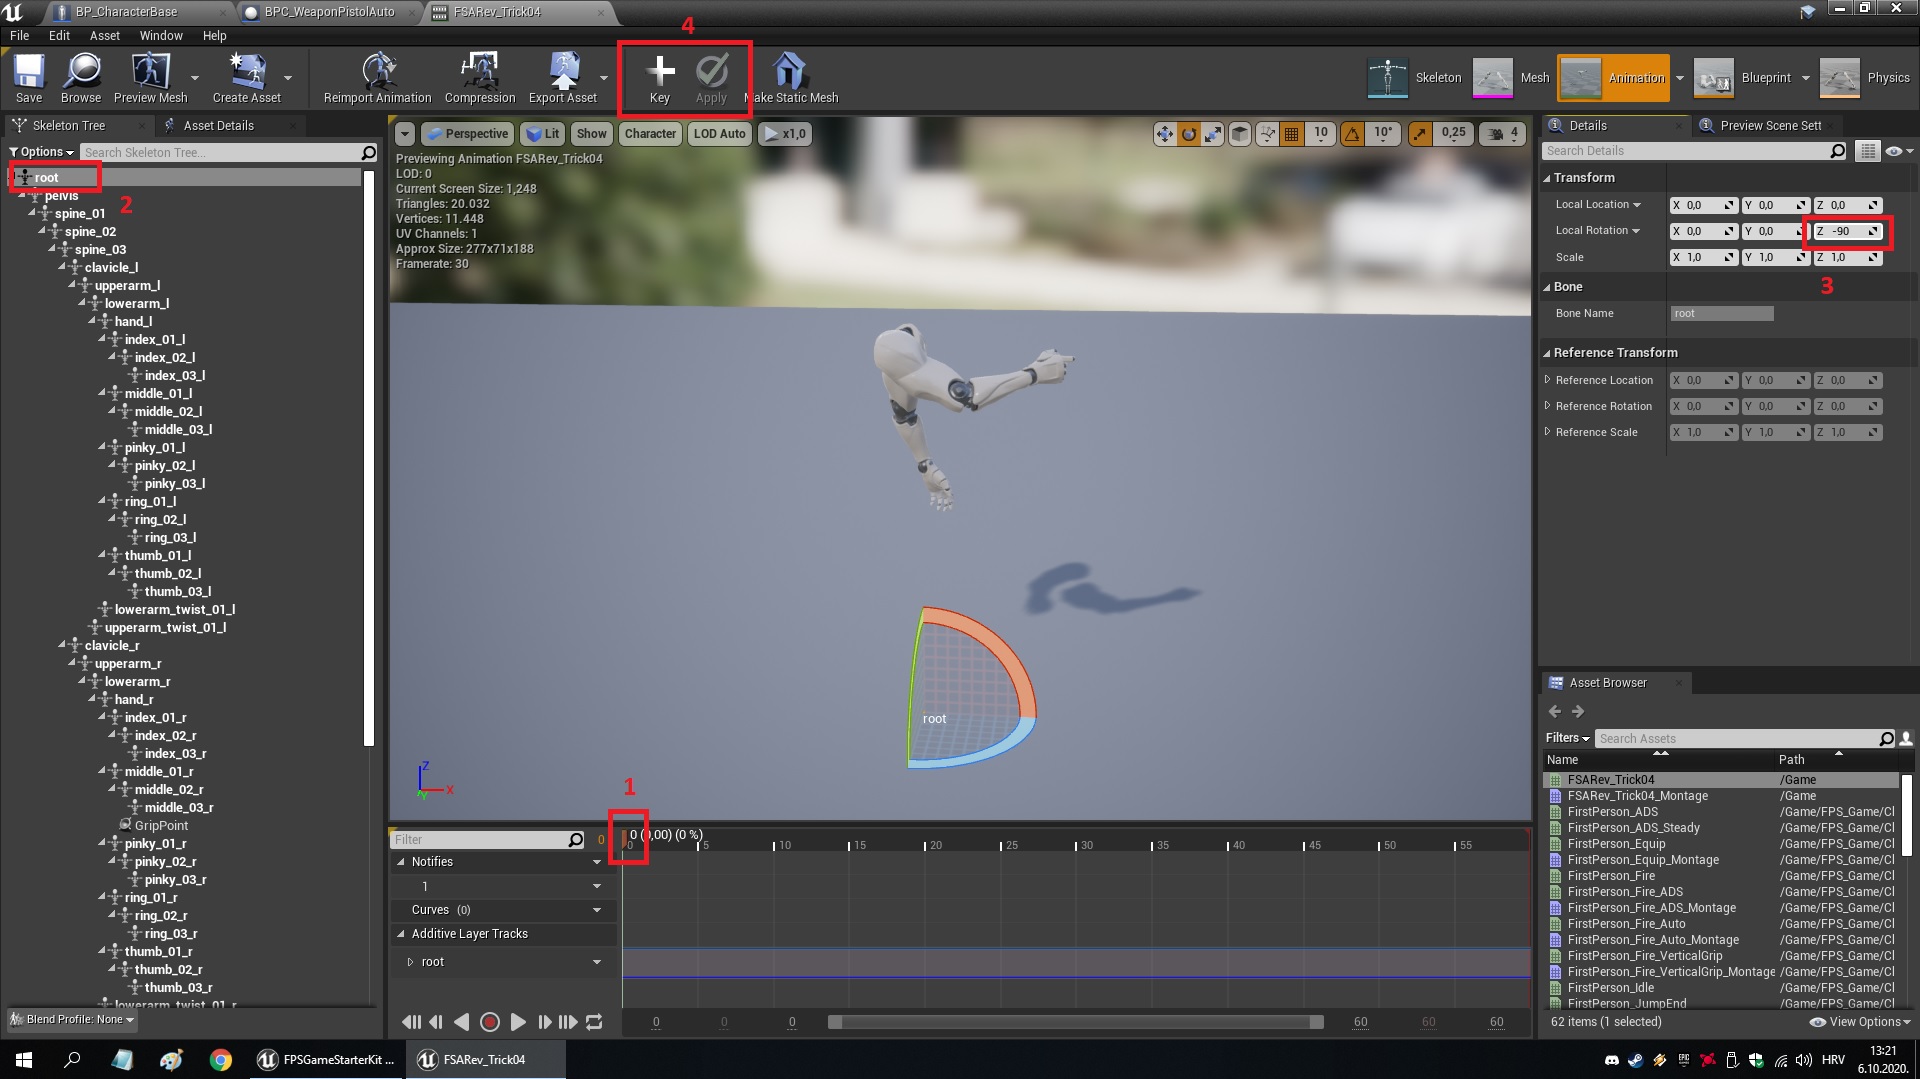Open the Blend Profile dropdown
The height and width of the screenshot is (1079, 1920).
(x=70, y=1019)
